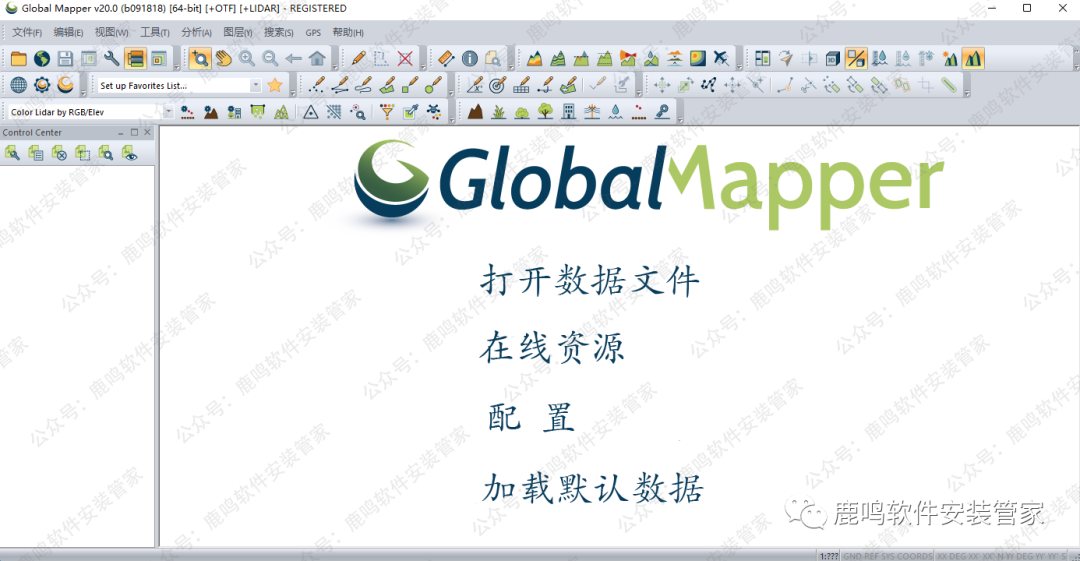The height and width of the screenshot is (561, 1080).
Task: Close the Control Center panel
Action: tap(148, 132)
